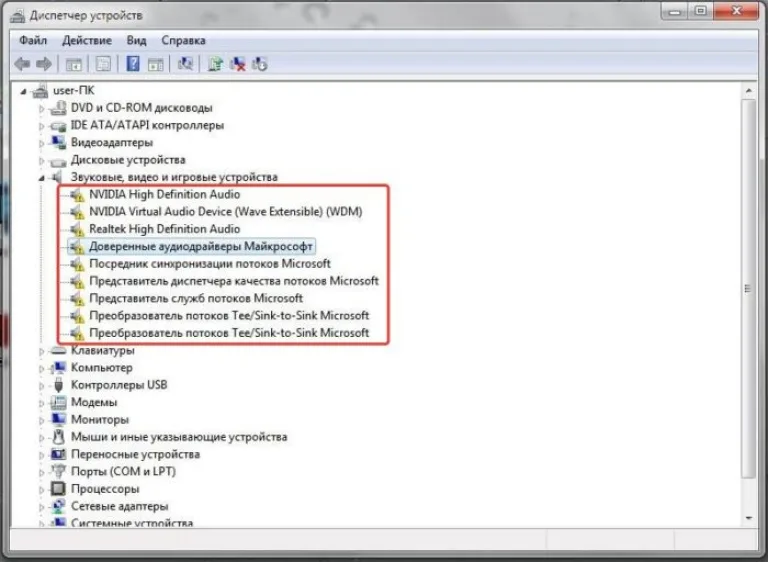The width and height of the screenshot is (768, 562).
Task: Select Представитель диспетчера качества потоков Microsoft
Action: (x=234, y=281)
